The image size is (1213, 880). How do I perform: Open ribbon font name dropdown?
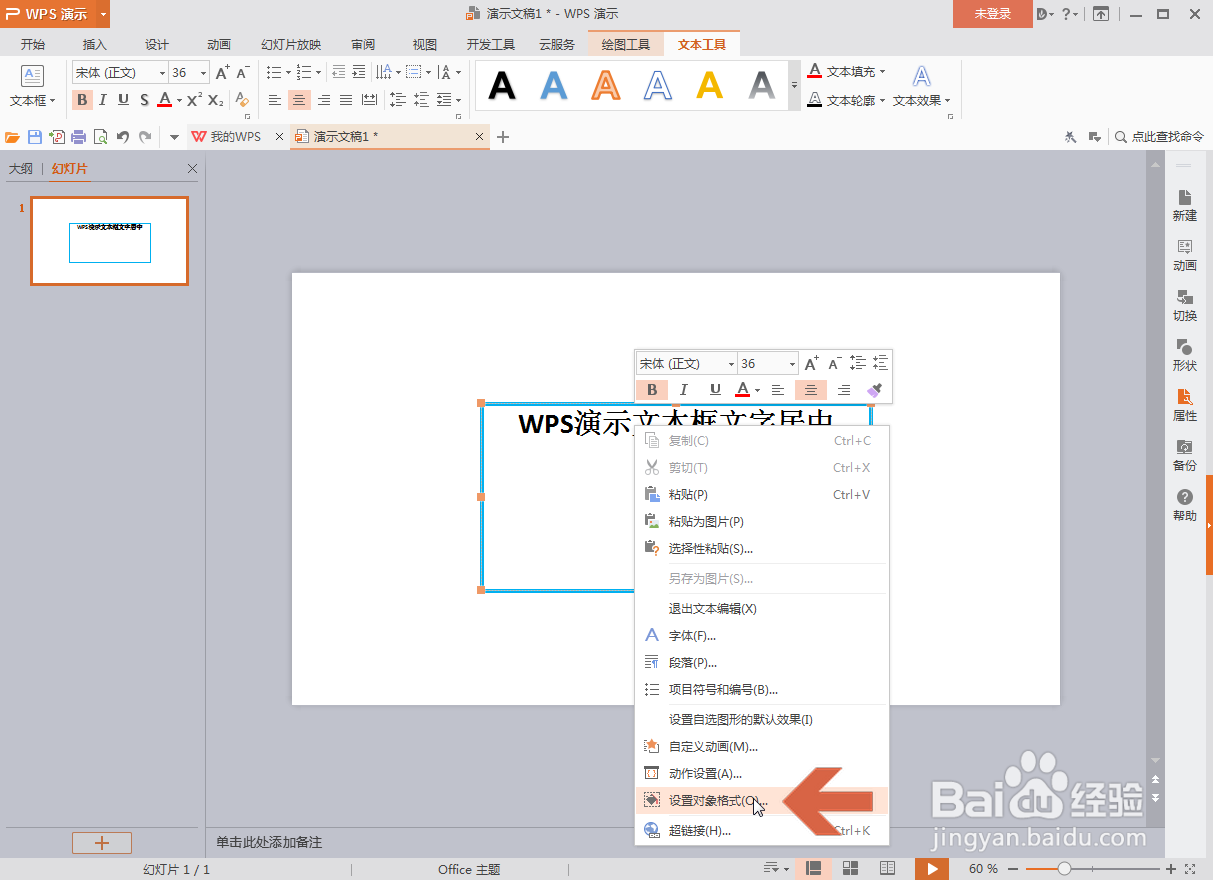point(162,73)
